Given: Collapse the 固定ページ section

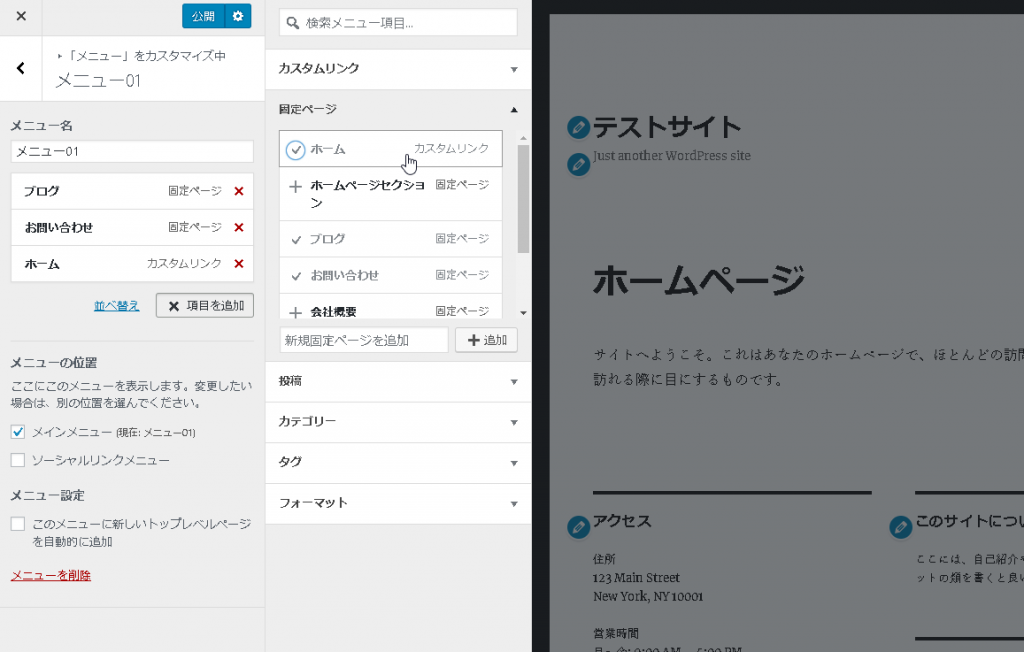Looking at the screenshot, I should 397,109.
